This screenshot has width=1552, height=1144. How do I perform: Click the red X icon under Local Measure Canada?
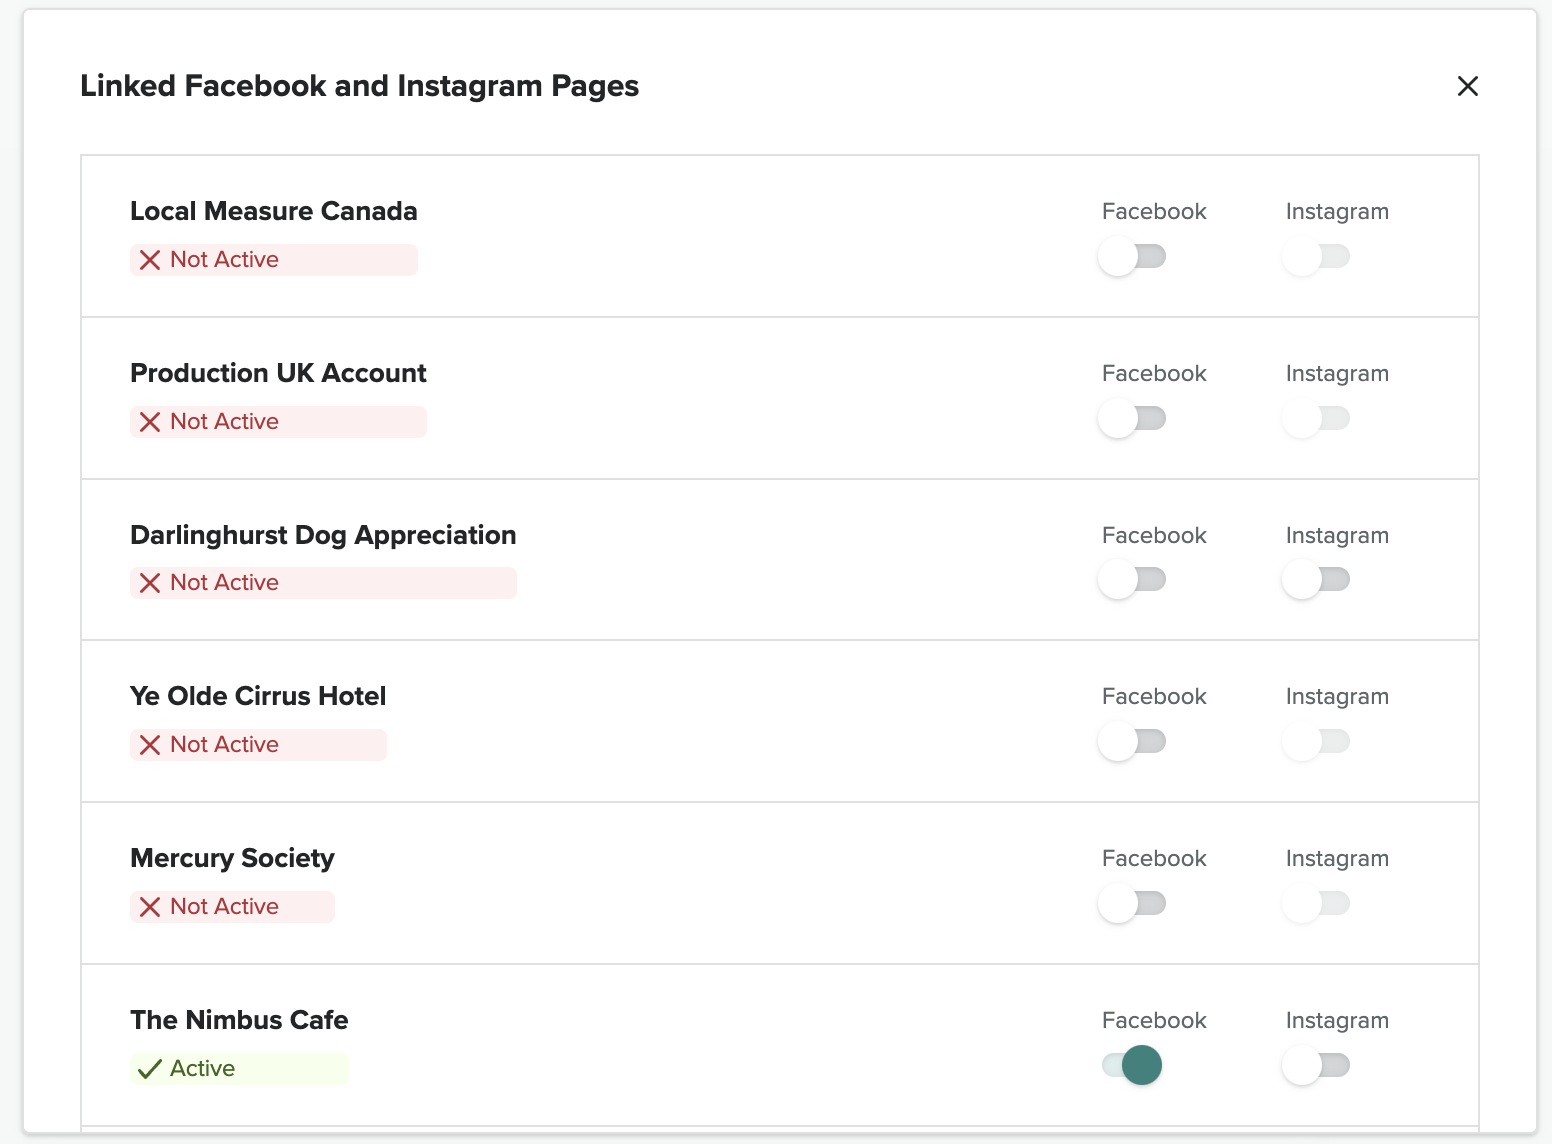coord(150,260)
